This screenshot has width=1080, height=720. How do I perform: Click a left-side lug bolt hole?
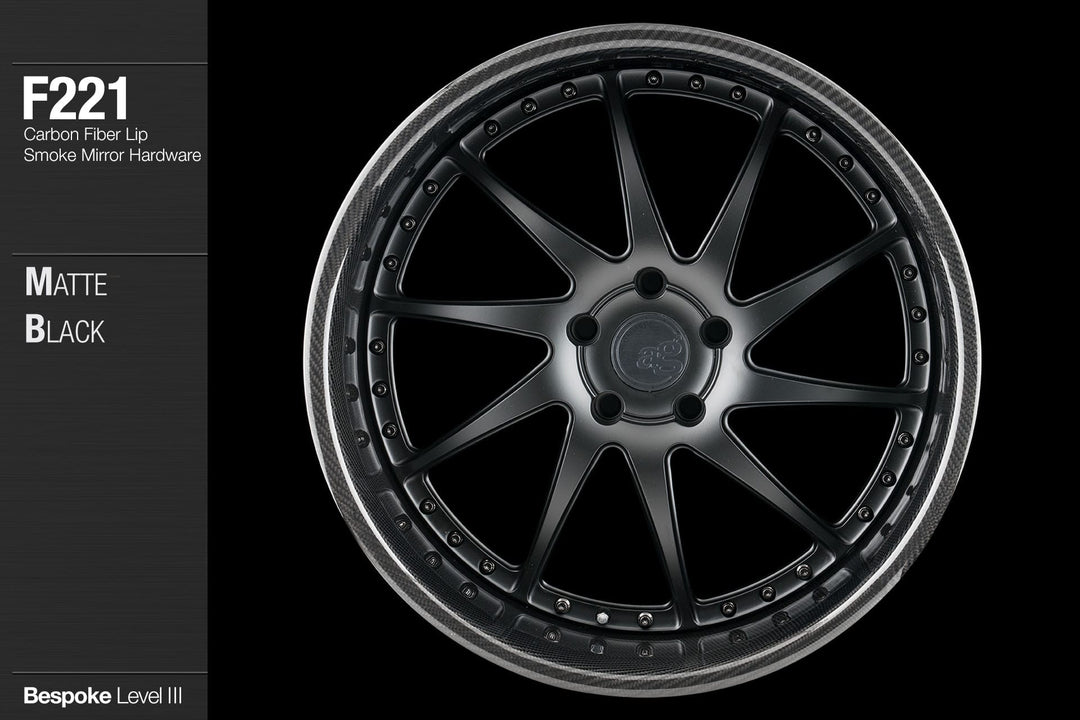[583, 330]
